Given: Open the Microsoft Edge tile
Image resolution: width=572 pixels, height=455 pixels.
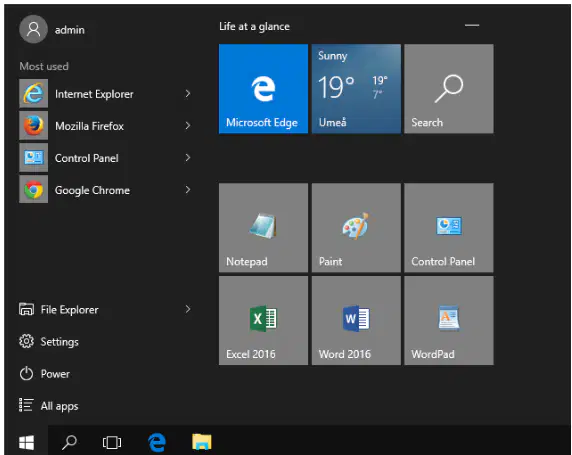Looking at the screenshot, I should point(263,89).
